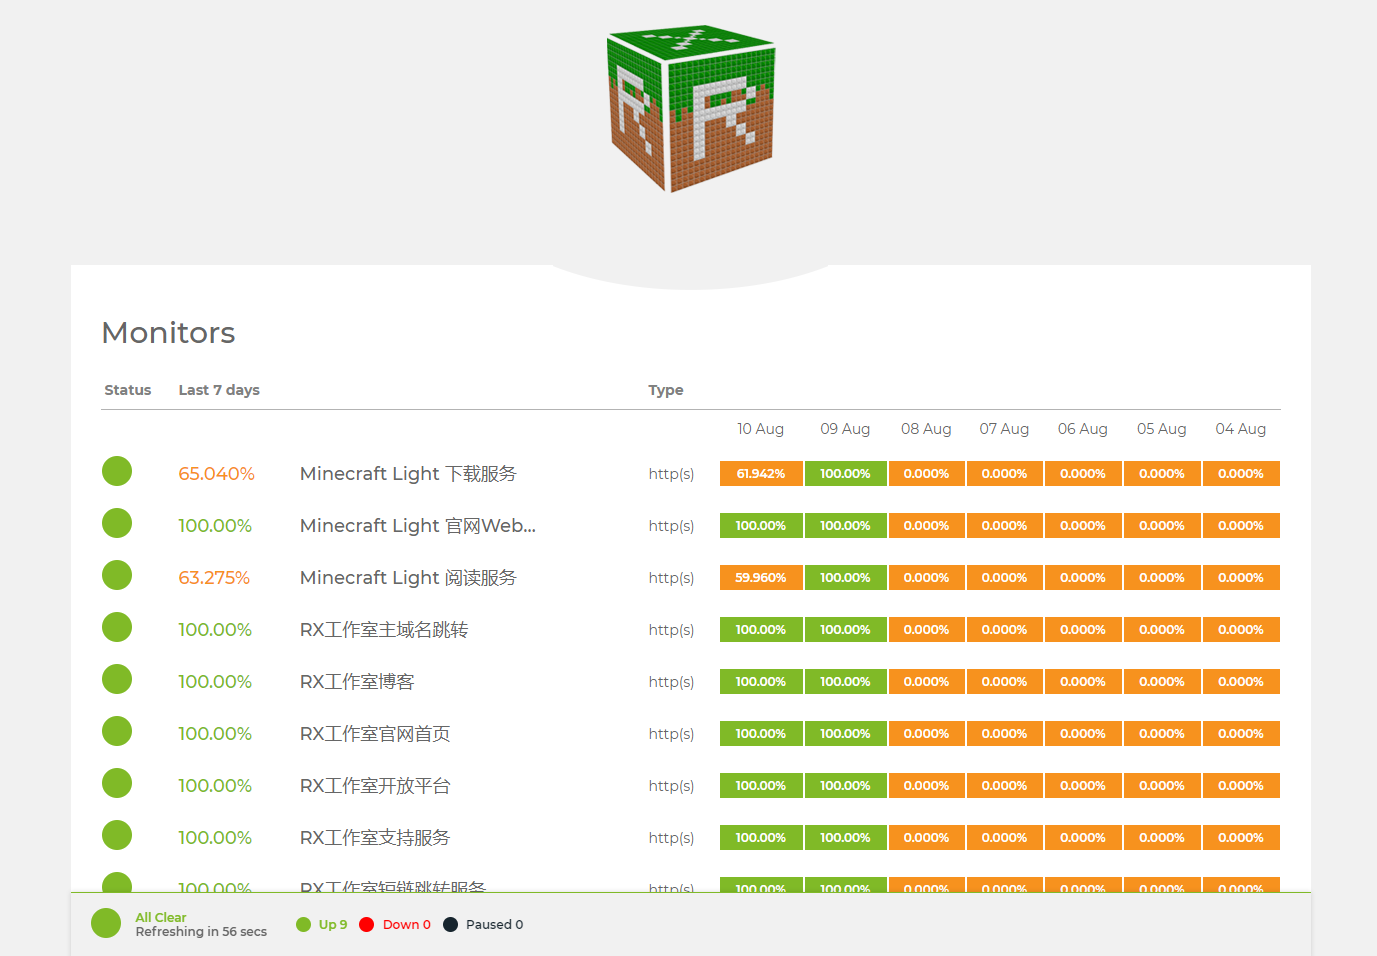Open the RX工作室官网首页 monitor
Image resolution: width=1377 pixels, height=956 pixels.
(x=375, y=734)
